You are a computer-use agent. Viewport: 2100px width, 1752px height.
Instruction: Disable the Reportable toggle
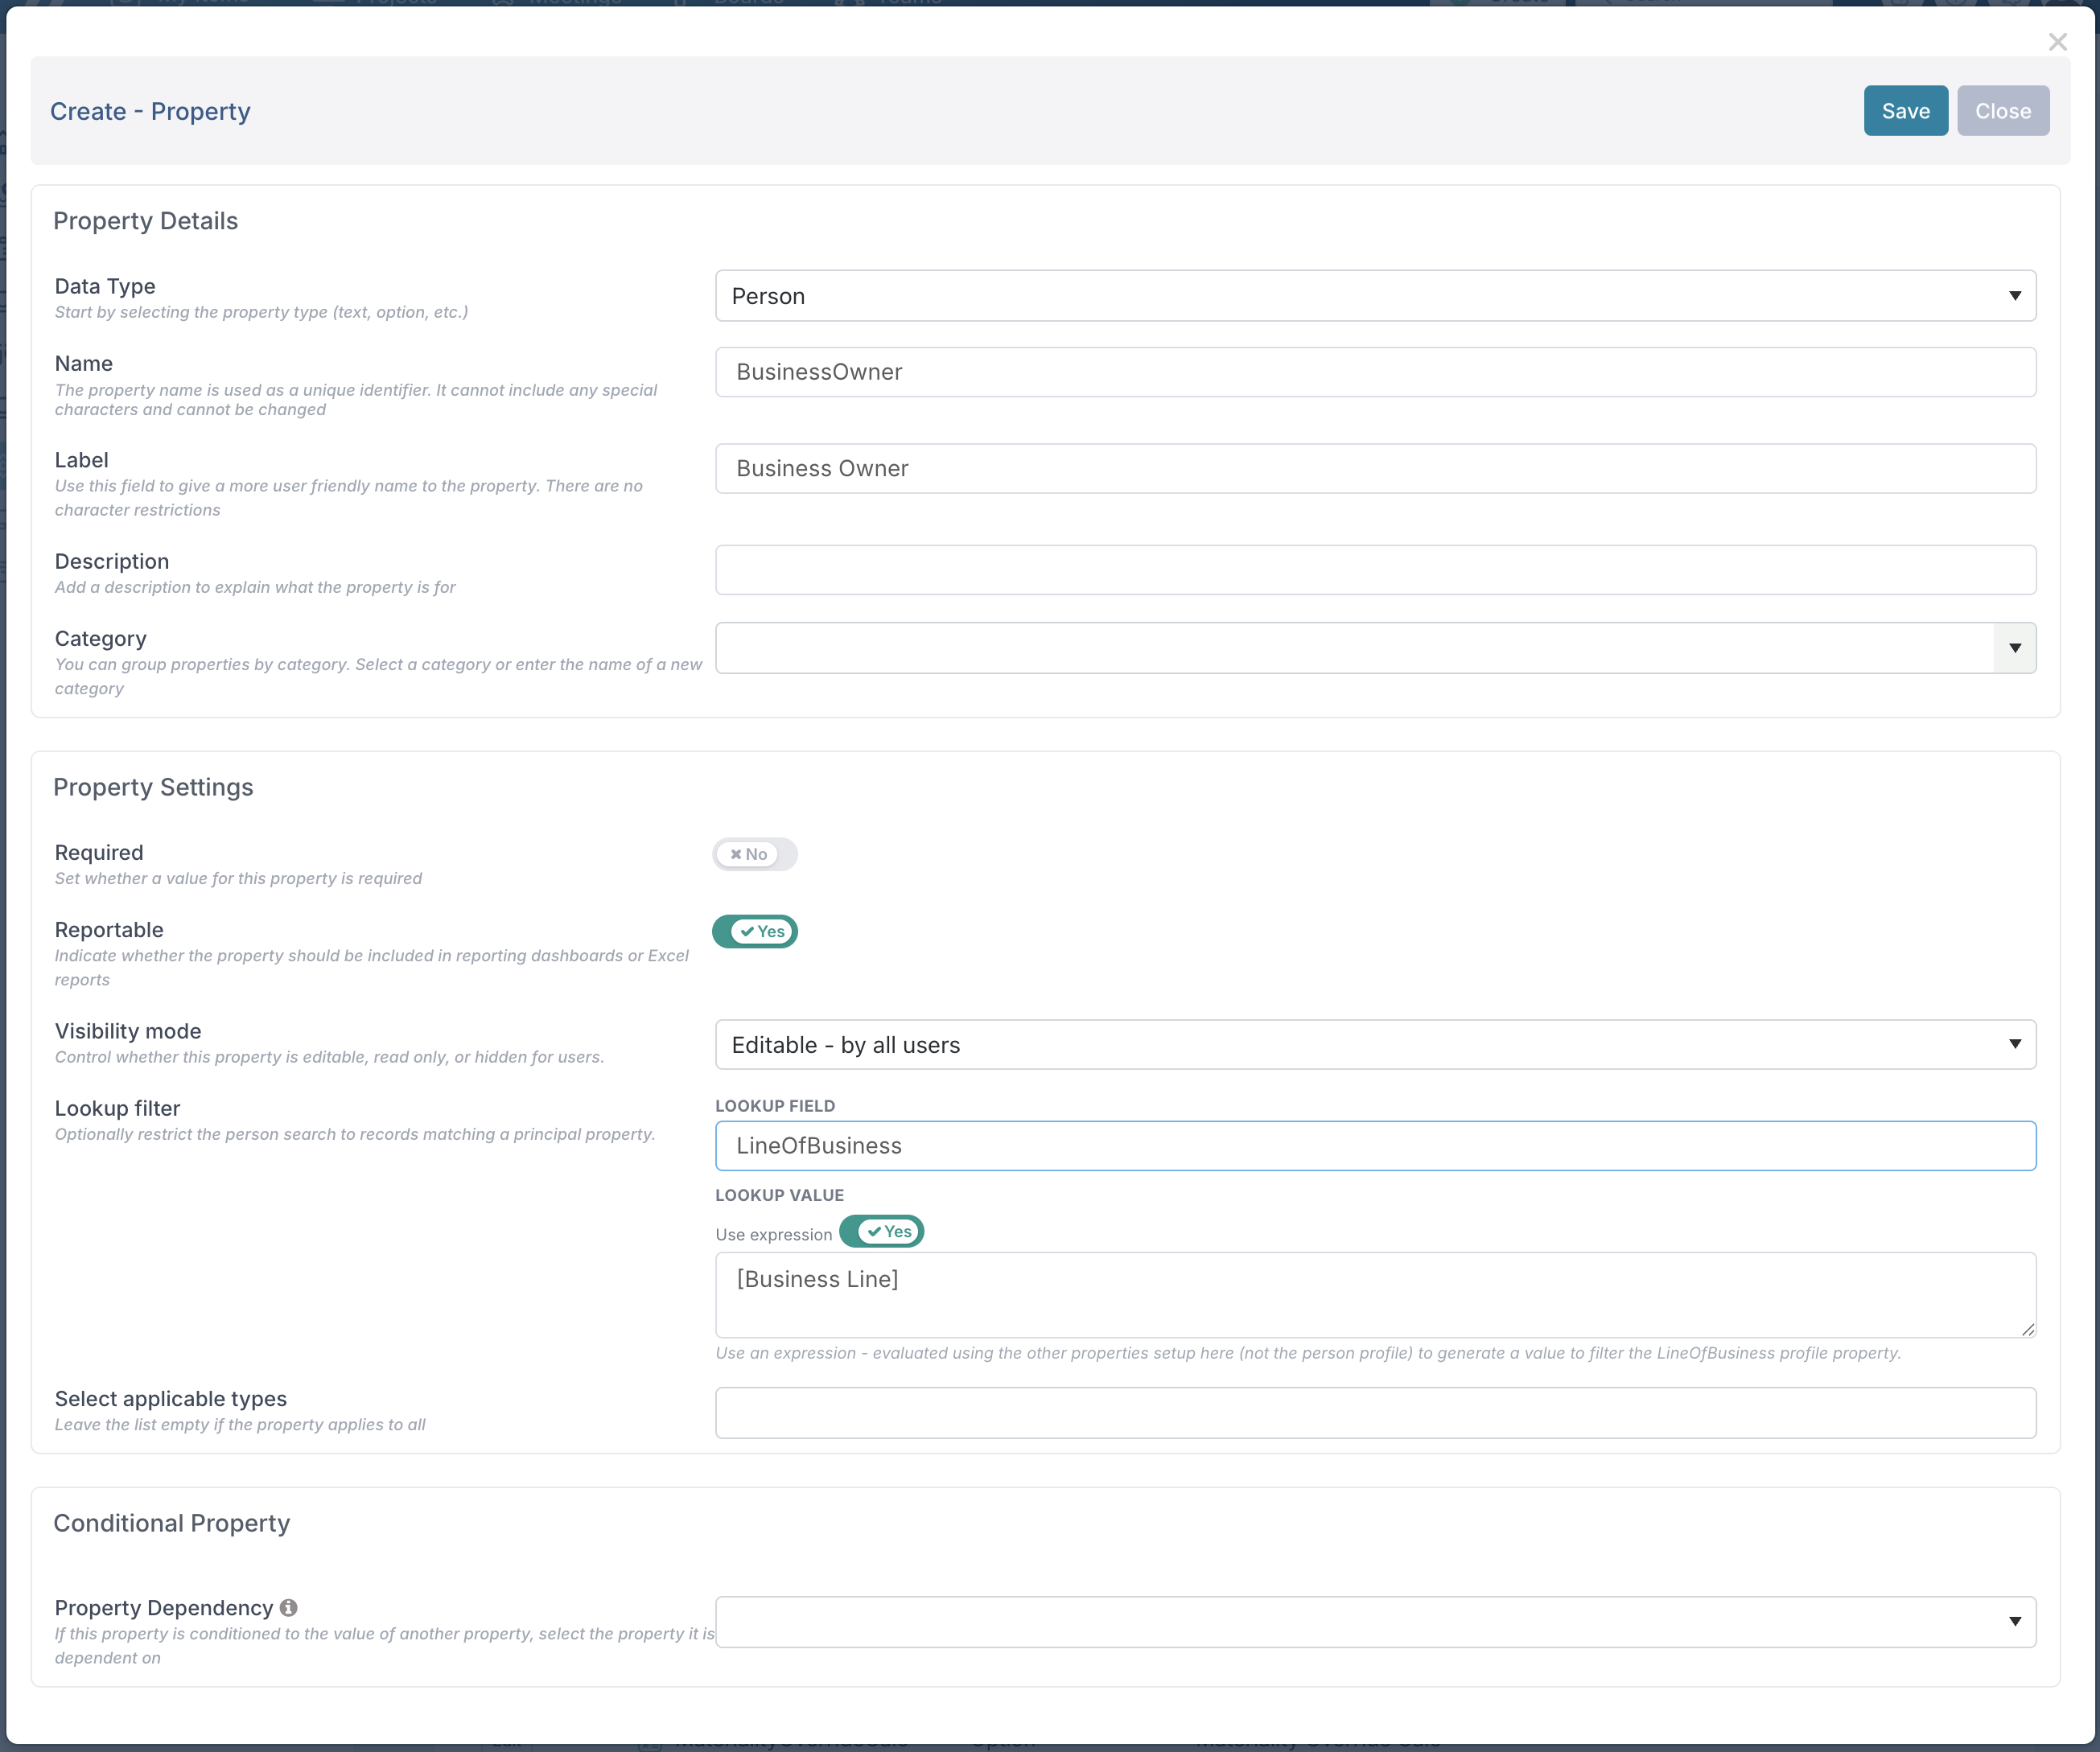(x=754, y=931)
